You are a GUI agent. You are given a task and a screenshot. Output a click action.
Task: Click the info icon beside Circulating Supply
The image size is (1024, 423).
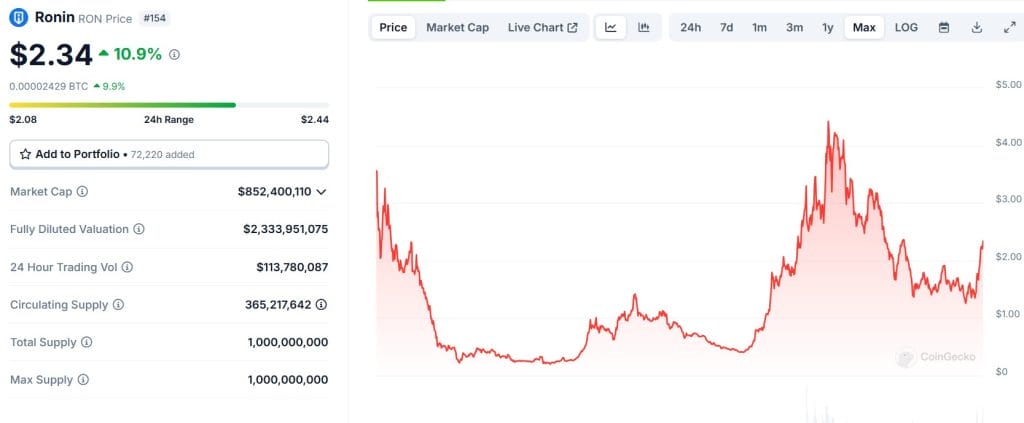[118, 305]
